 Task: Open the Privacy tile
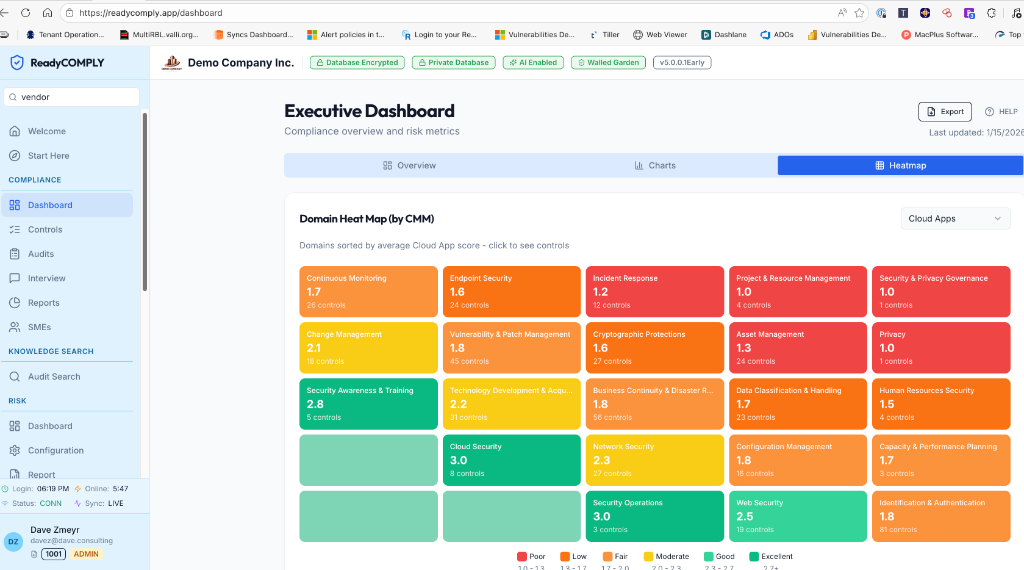[941, 347]
